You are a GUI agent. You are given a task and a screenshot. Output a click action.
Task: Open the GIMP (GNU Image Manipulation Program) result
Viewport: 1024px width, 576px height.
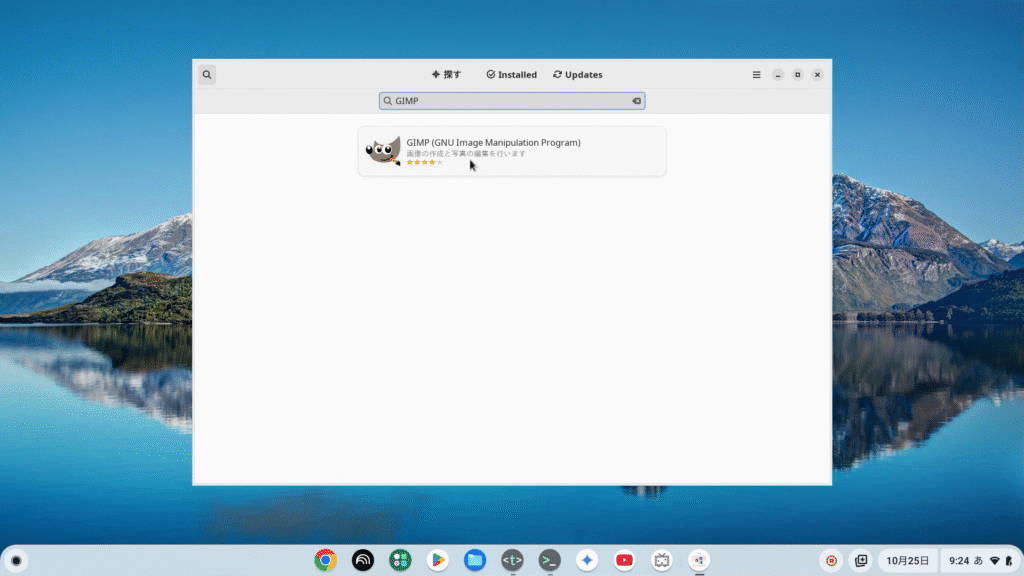tap(493, 142)
